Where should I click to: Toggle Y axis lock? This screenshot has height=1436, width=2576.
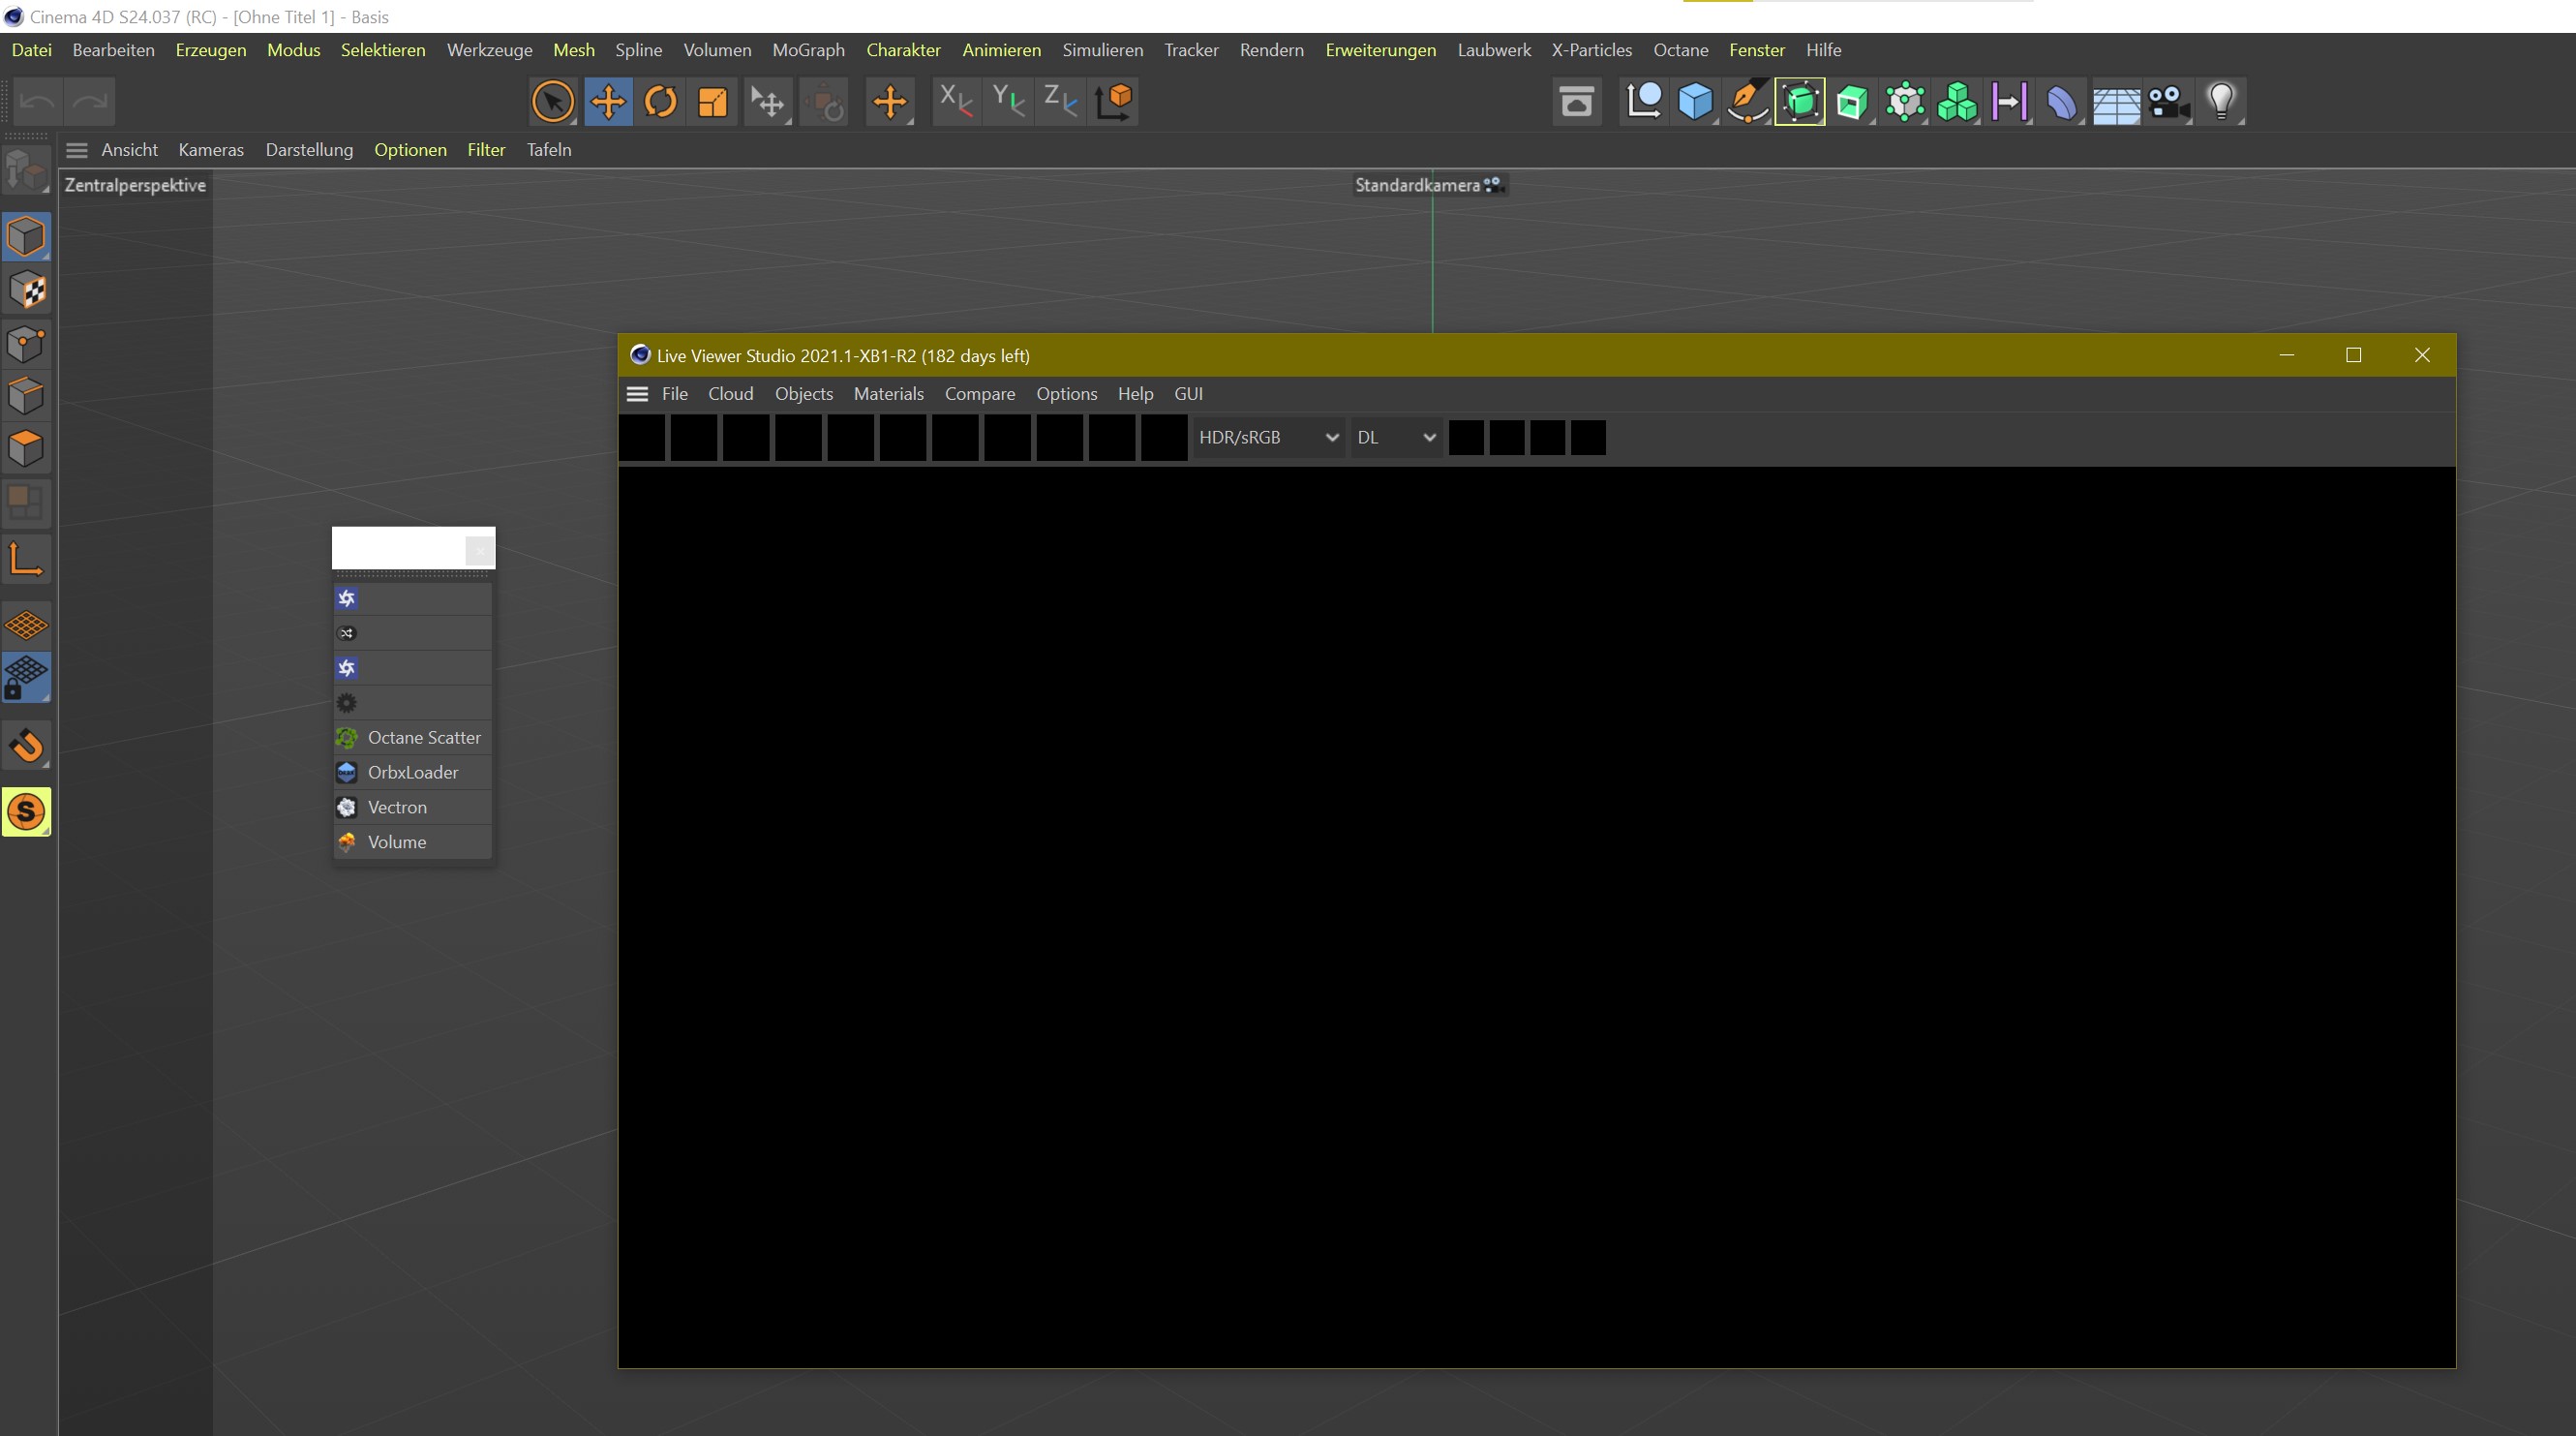[x=1008, y=102]
